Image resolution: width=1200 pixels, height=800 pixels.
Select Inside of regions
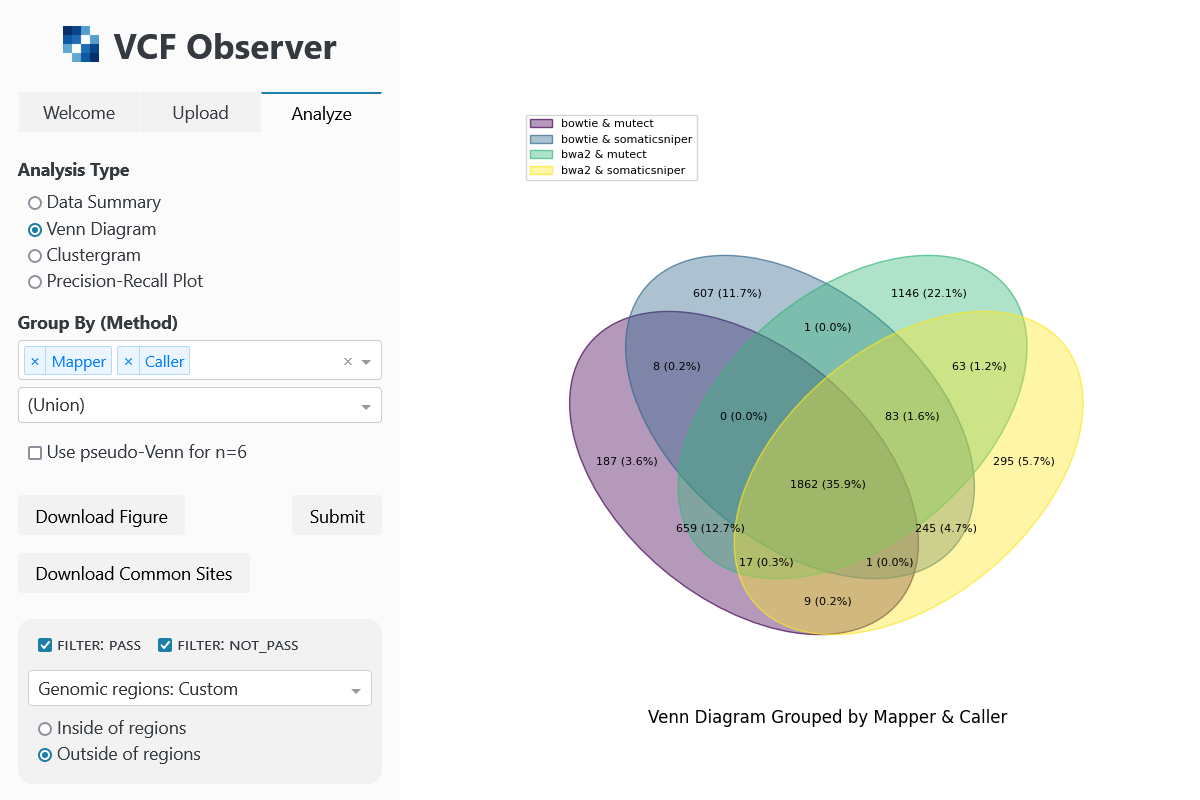click(x=45, y=729)
